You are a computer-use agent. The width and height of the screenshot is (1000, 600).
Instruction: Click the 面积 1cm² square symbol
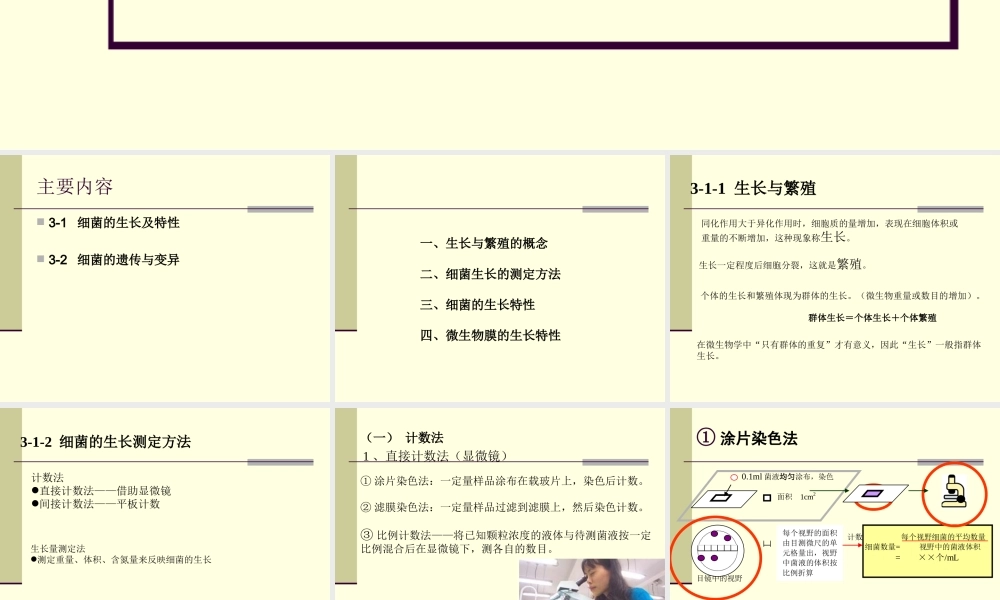coord(767,498)
